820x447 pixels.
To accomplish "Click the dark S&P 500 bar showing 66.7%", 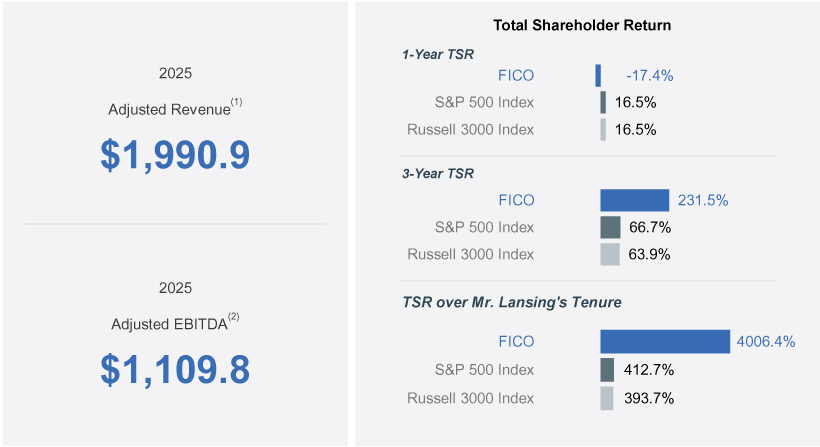I will click(610, 228).
